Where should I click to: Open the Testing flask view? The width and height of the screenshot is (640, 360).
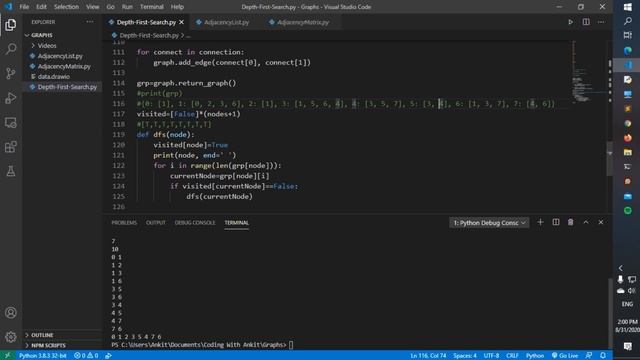pos(11,171)
